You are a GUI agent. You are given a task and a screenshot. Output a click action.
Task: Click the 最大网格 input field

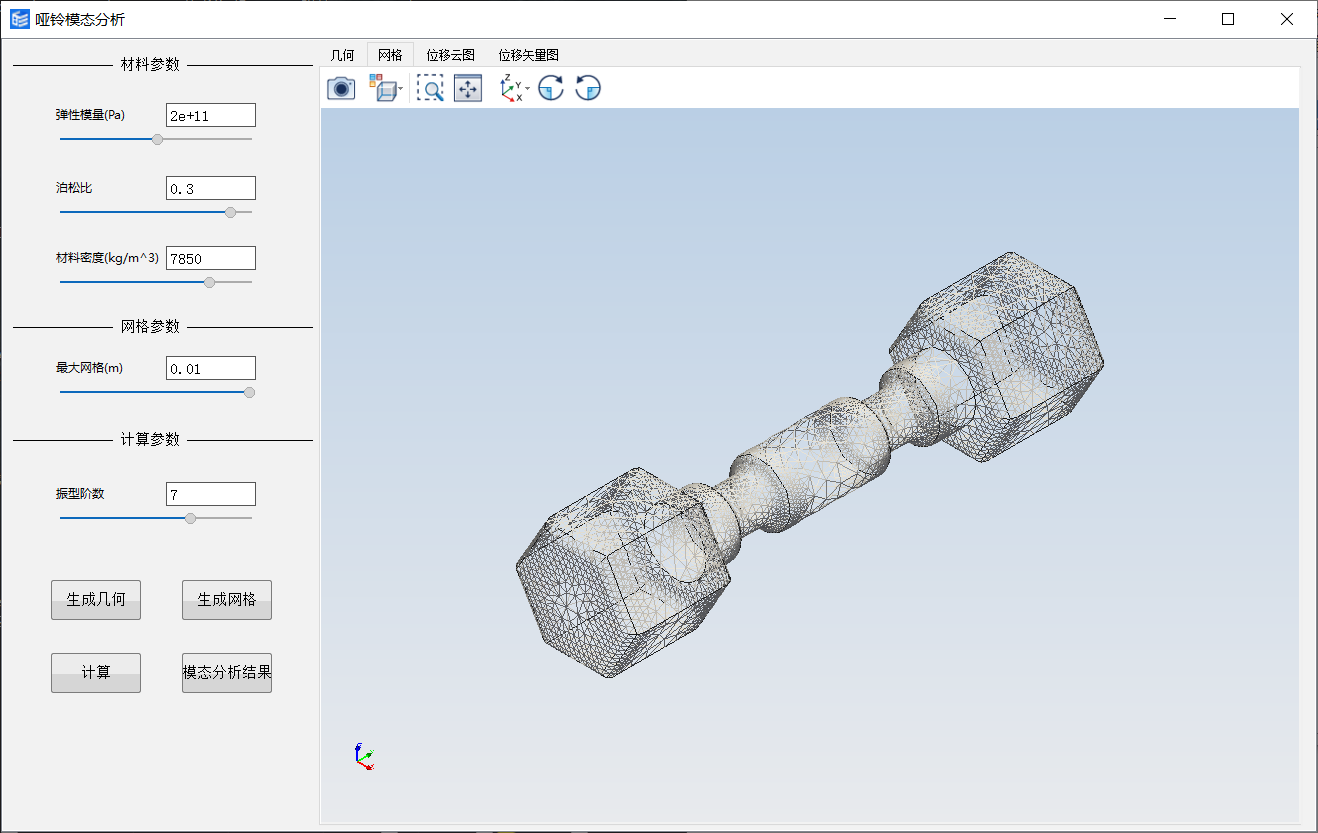coord(211,368)
